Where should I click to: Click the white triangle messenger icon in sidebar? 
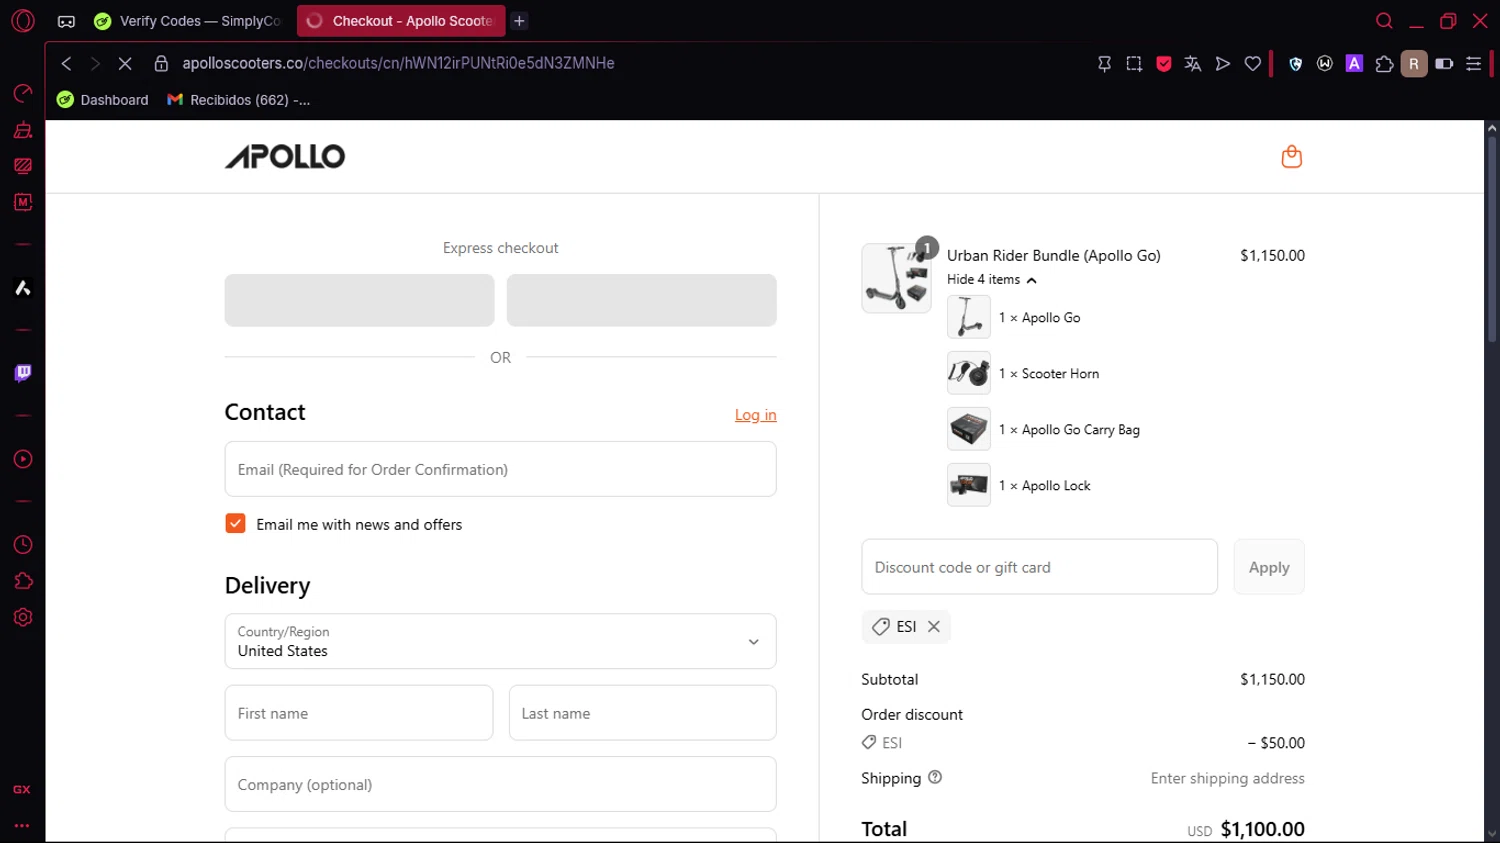click(x=22, y=288)
